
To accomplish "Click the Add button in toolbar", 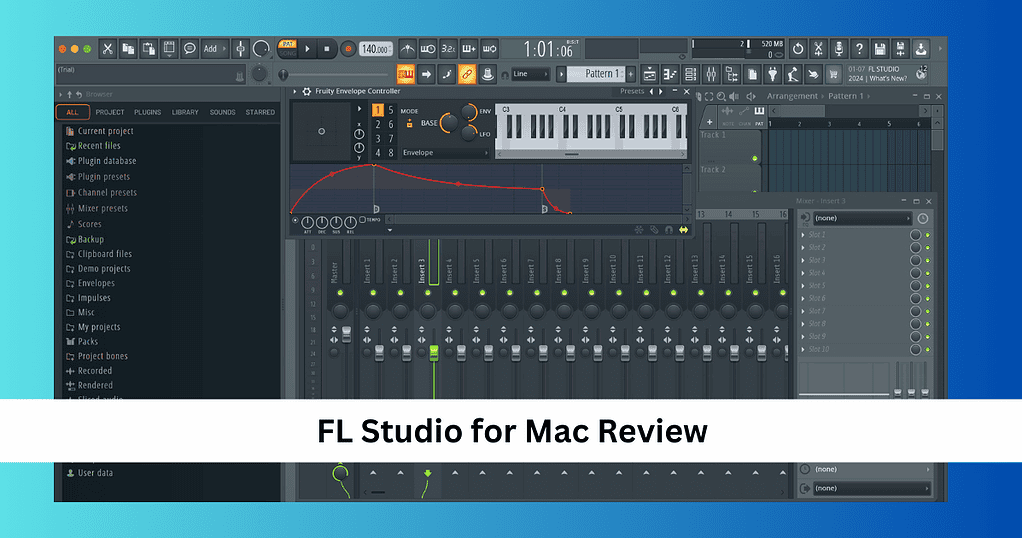I will (210, 48).
